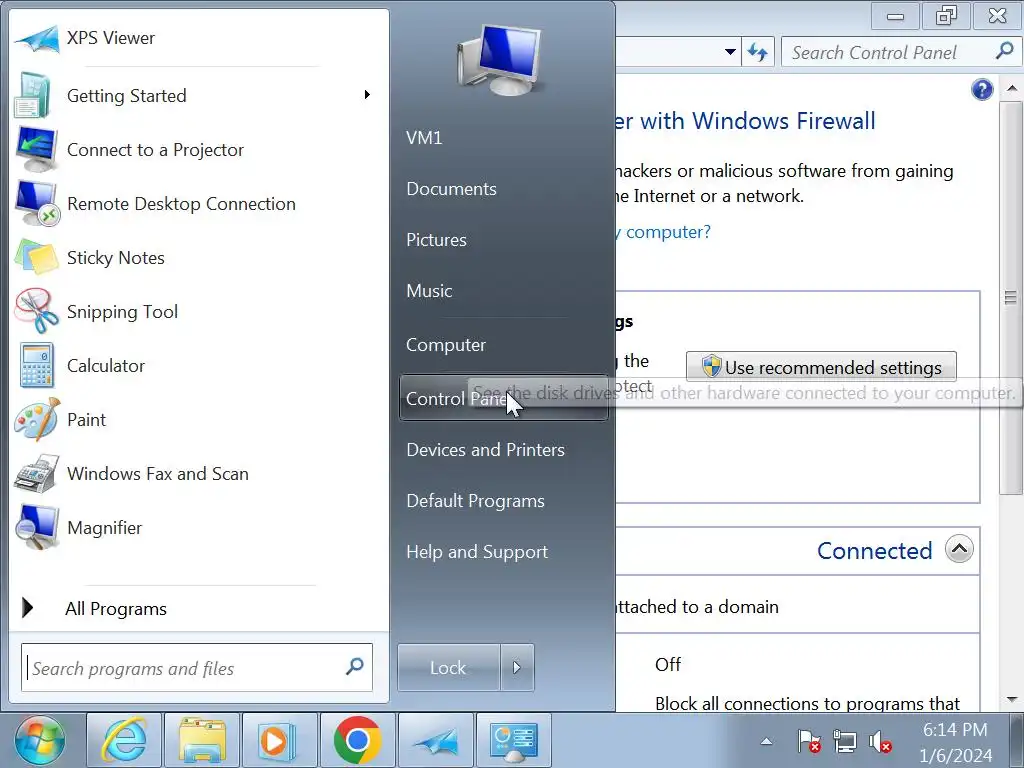Click the Show desktop strip
This screenshot has height=768, width=1024.
point(1018,741)
